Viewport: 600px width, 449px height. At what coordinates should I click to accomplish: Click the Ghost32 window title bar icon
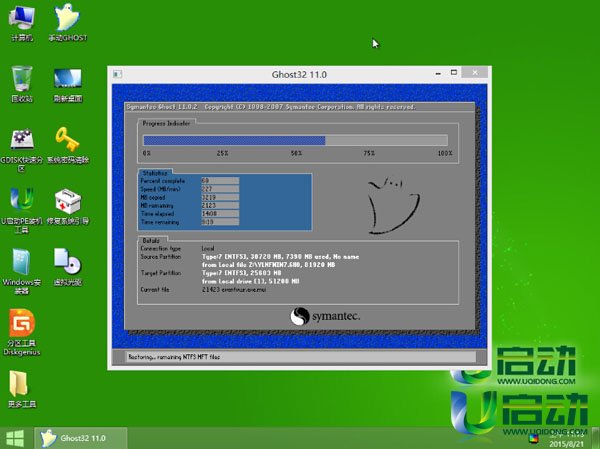pyautogui.click(x=117, y=74)
